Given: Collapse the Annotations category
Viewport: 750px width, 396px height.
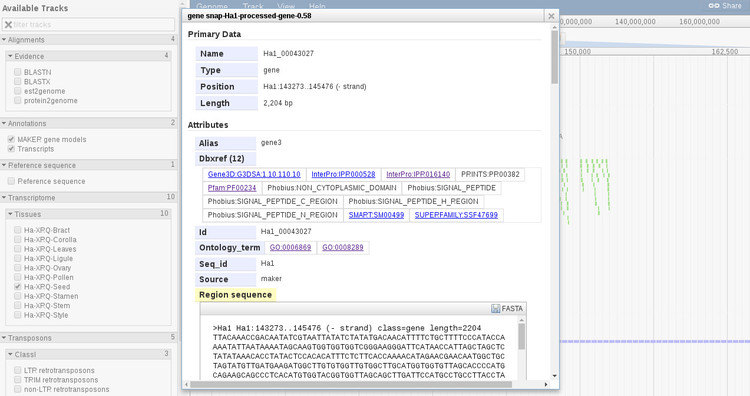Looking at the screenshot, I should pyautogui.click(x=88, y=123).
